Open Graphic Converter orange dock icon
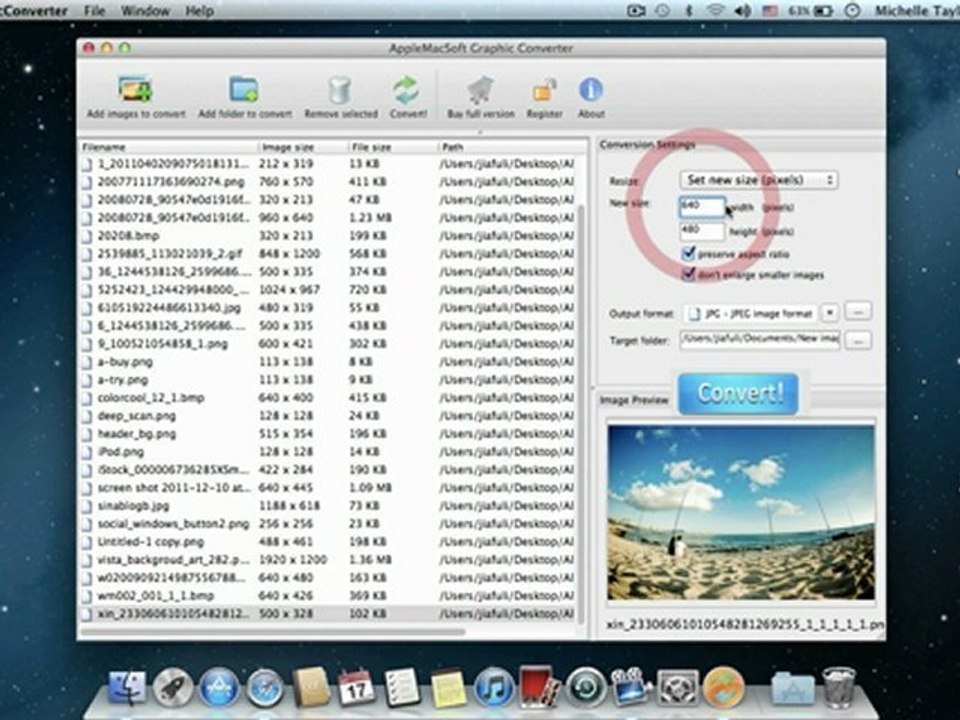Image resolution: width=960 pixels, height=720 pixels. pos(723,688)
